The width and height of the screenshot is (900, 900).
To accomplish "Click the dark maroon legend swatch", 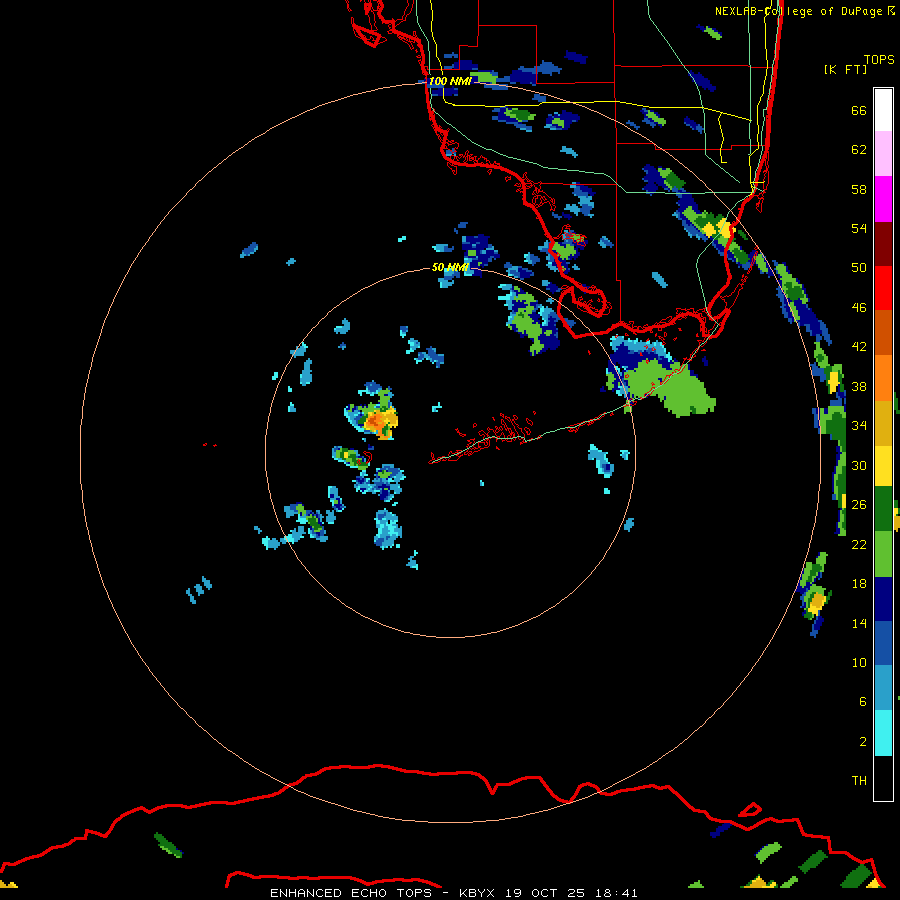I will pyautogui.click(x=883, y=243).
